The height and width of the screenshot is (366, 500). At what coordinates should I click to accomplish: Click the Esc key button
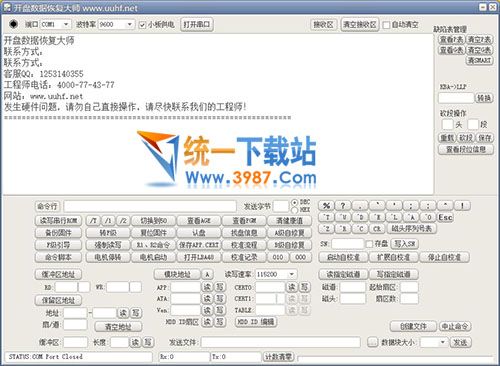click(x=445, y=218)
